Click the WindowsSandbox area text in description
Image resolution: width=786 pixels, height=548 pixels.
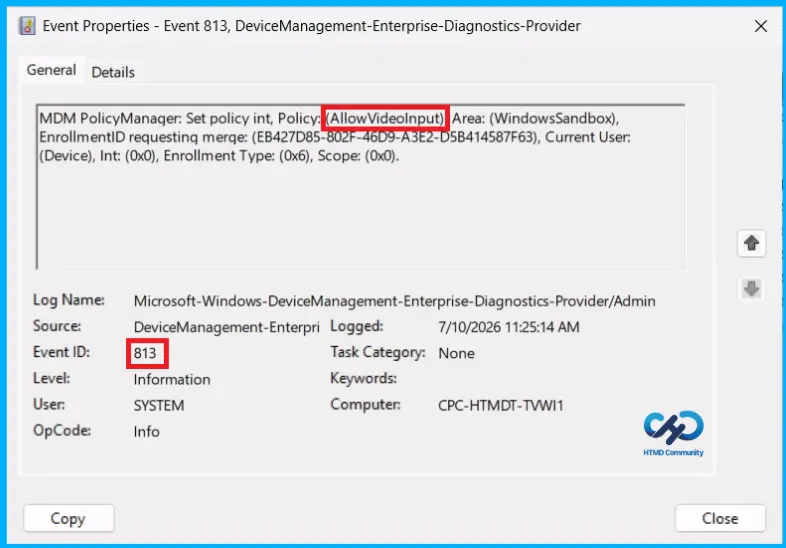click(553, 118)
